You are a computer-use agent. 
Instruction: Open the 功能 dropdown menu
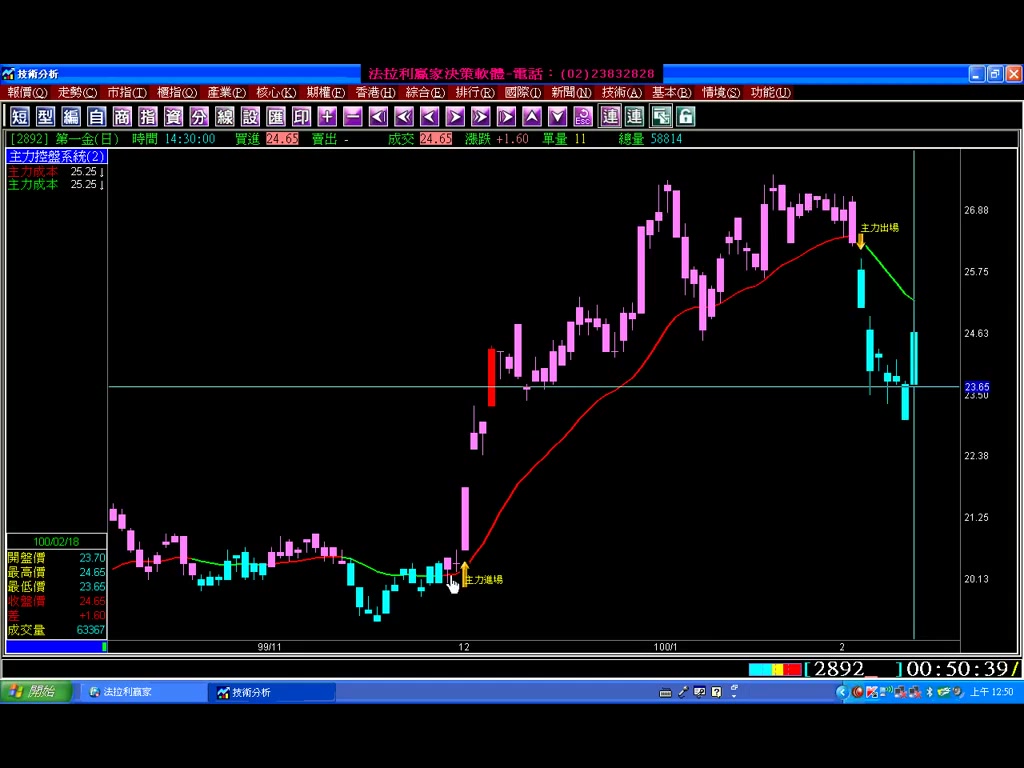click(770, 92)
